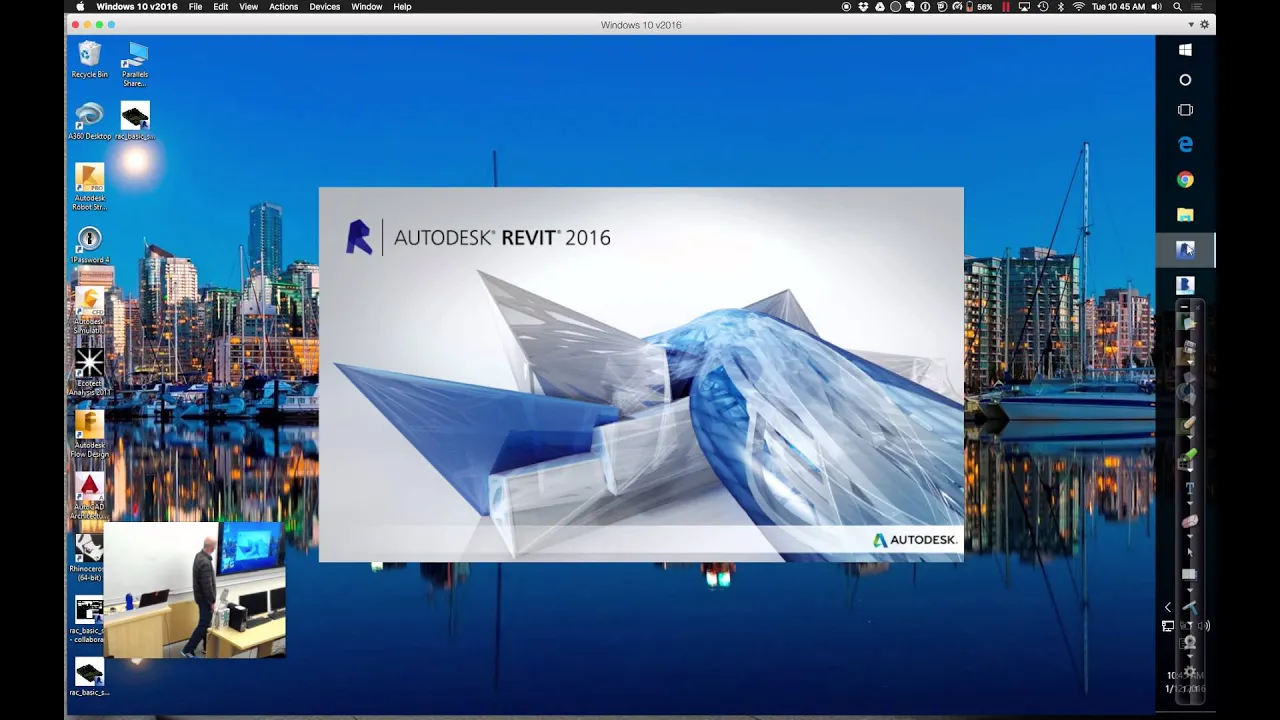
Task: Open the Wi-Fi menu
Action: (1079, 6)
